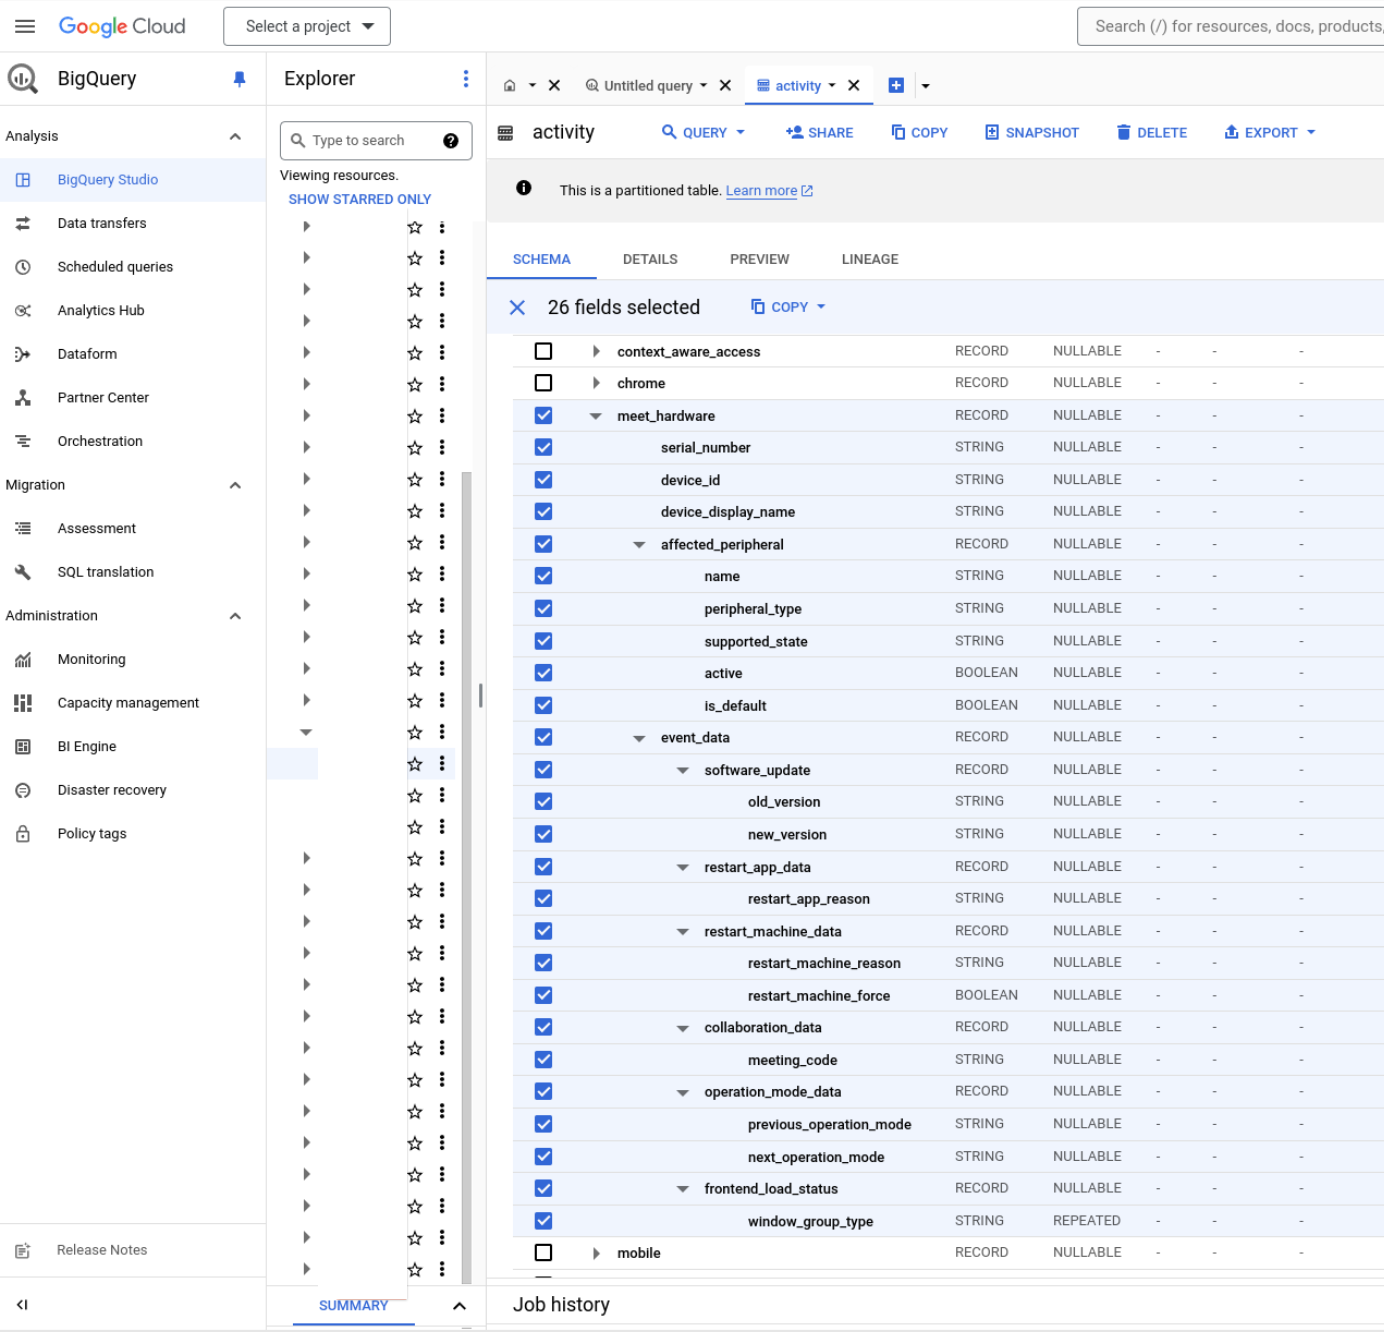Click the Partner Center icon
Screen dimensions: 1384x1332
[23, 398]
